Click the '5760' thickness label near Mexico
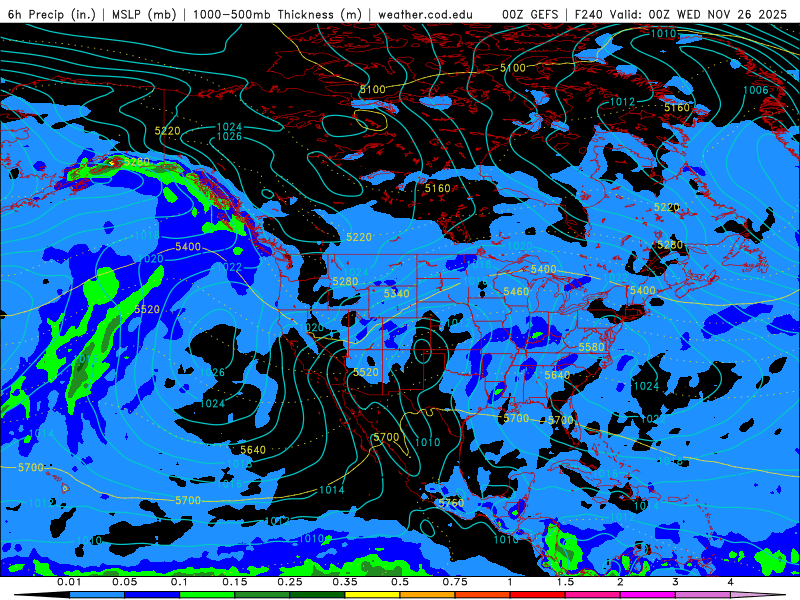 coord(452,503)
